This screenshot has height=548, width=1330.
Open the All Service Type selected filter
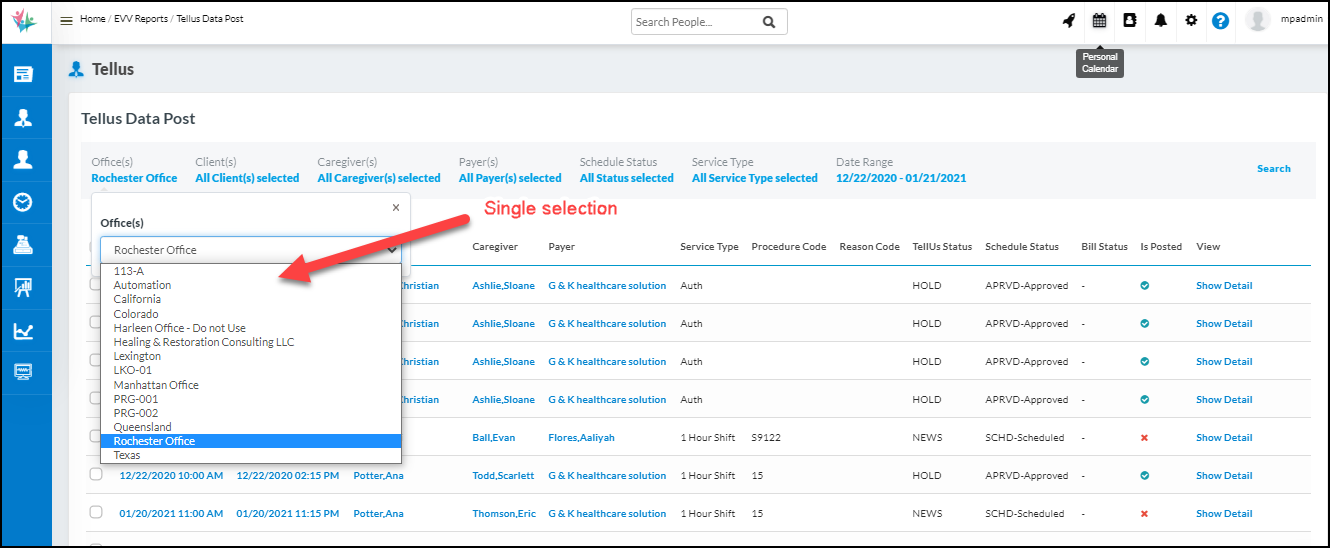(754, 178)
